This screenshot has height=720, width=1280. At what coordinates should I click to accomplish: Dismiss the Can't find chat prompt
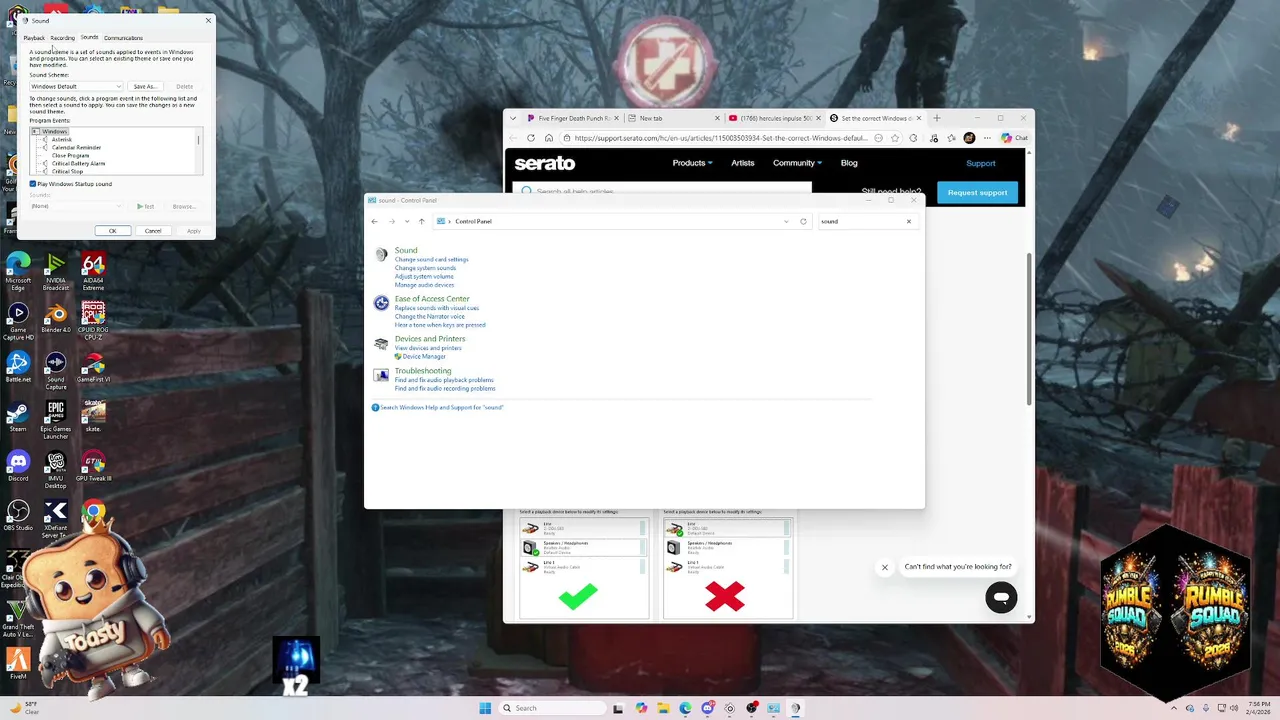[884, 567]
